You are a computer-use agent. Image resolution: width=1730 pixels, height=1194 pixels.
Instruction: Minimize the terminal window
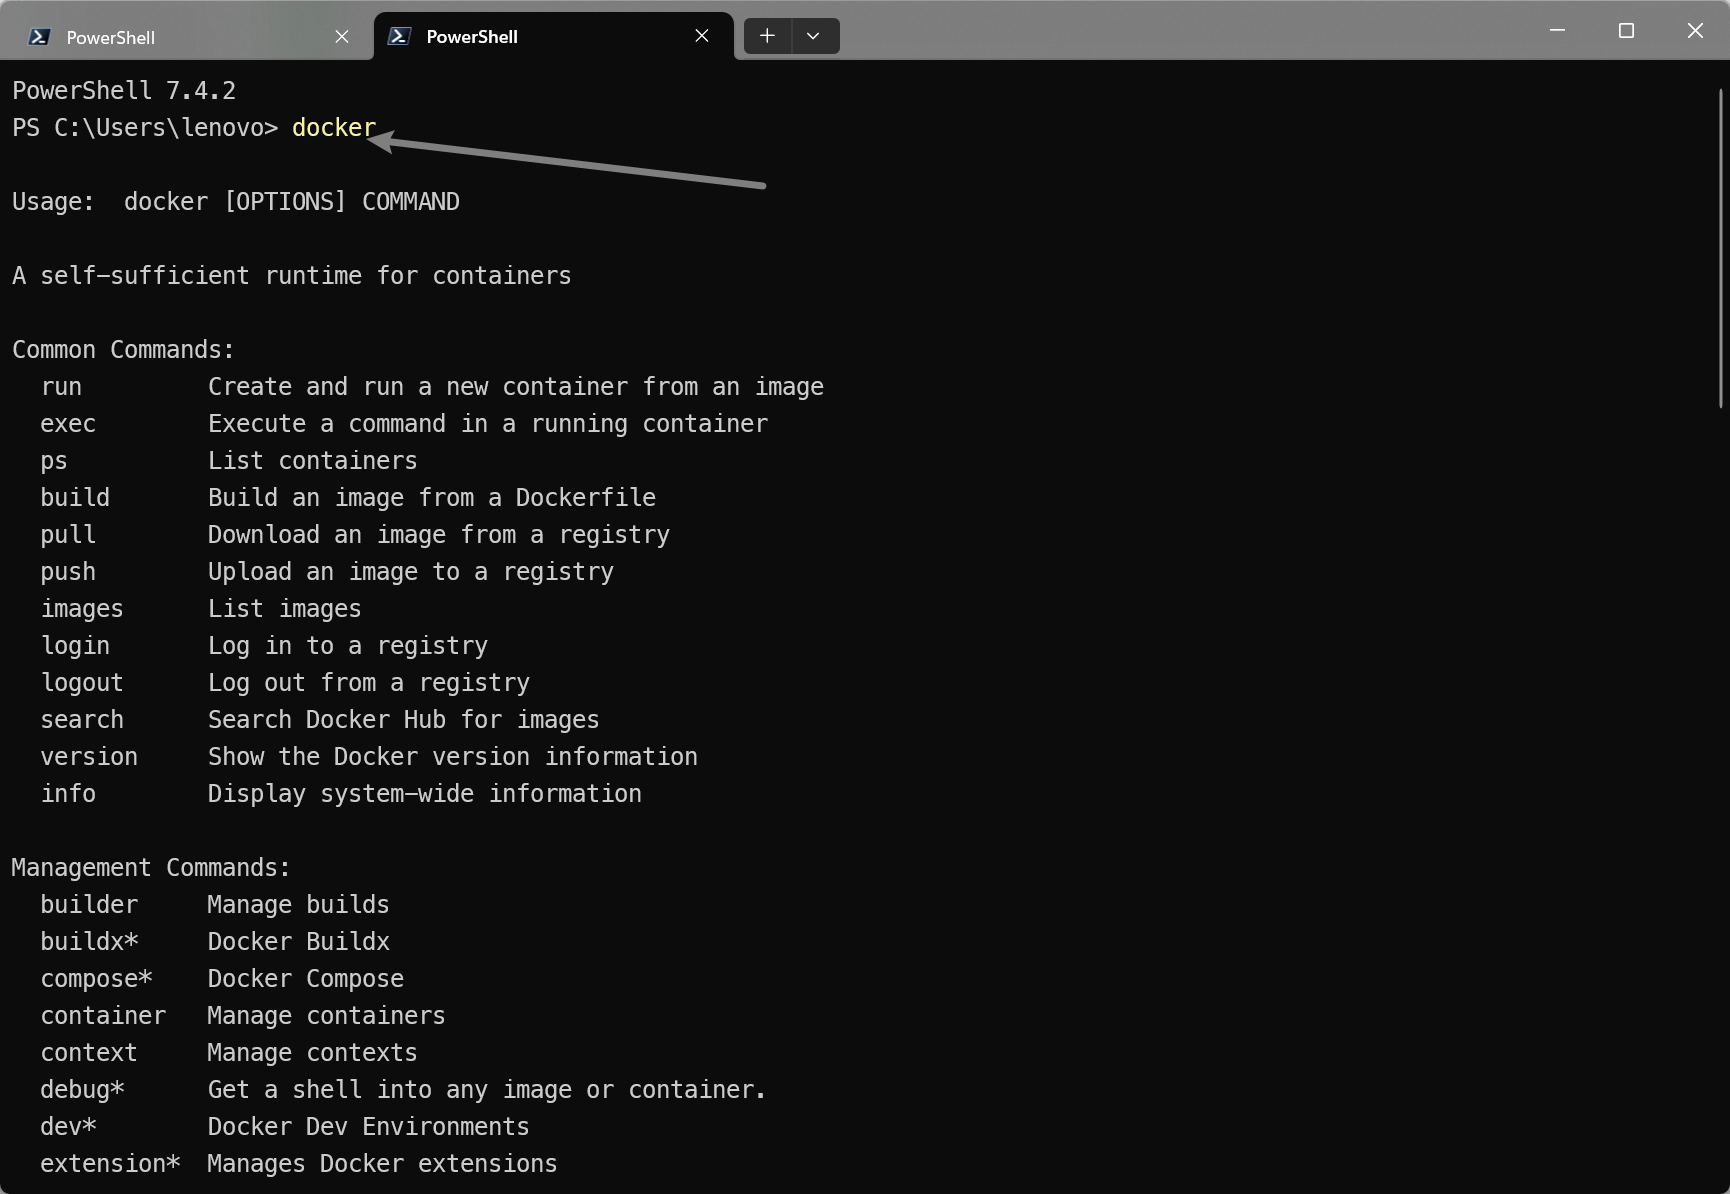(1557, 31)
